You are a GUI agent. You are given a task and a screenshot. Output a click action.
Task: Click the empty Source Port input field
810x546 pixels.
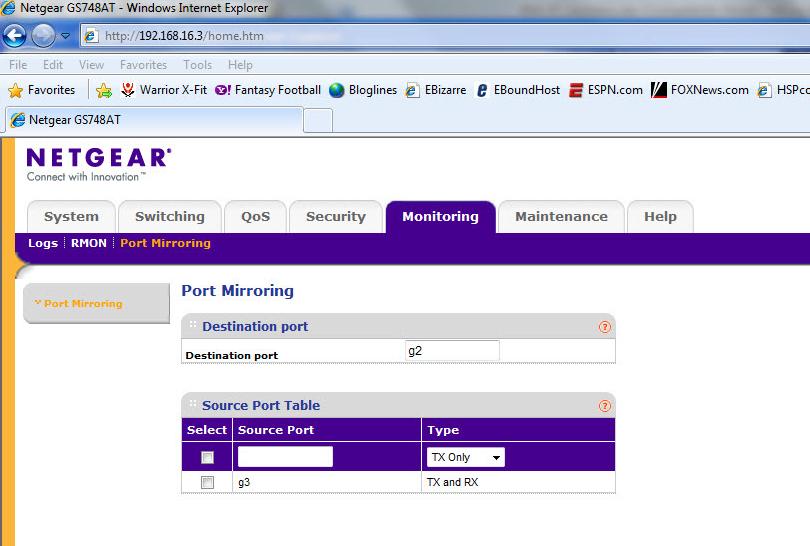[x=285, y=457]
